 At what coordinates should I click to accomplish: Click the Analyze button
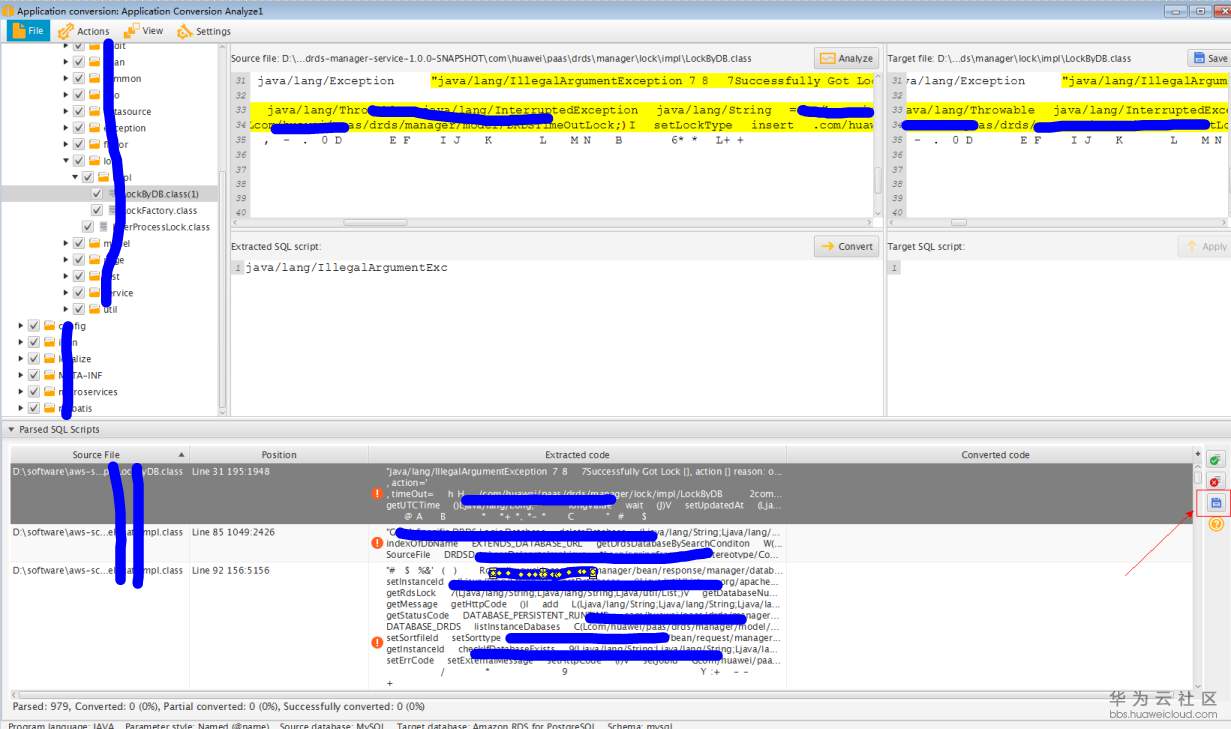846,58
